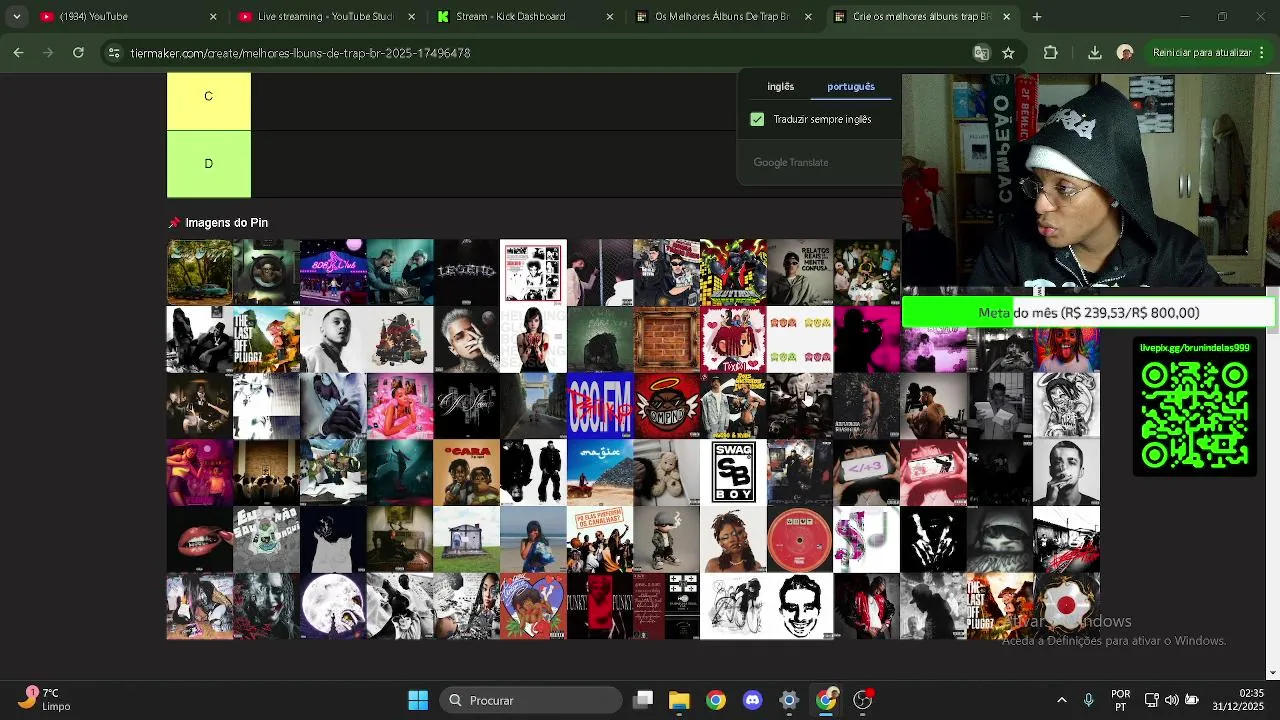Open the POR PT language switcher
The height and width of the screenshot is (720, 1280).
[1121, 700]
